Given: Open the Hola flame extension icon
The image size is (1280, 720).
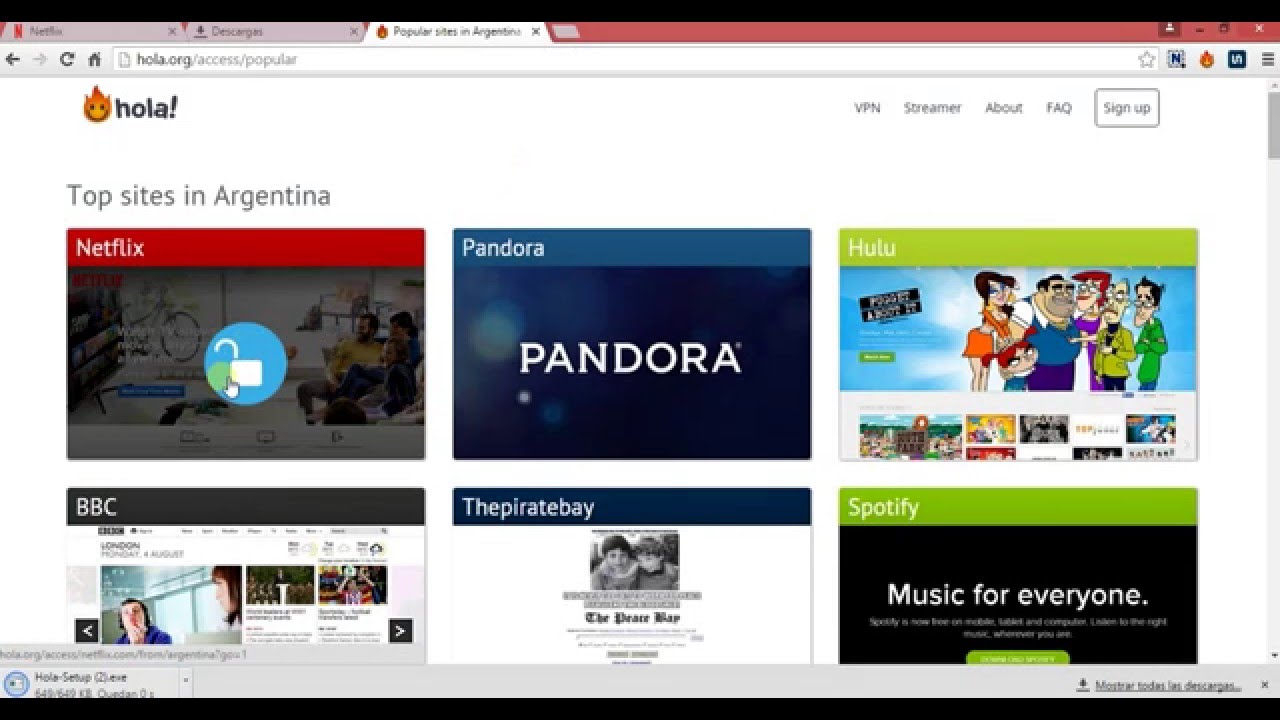Looking at the screenshot, I should coord(1207,60).
